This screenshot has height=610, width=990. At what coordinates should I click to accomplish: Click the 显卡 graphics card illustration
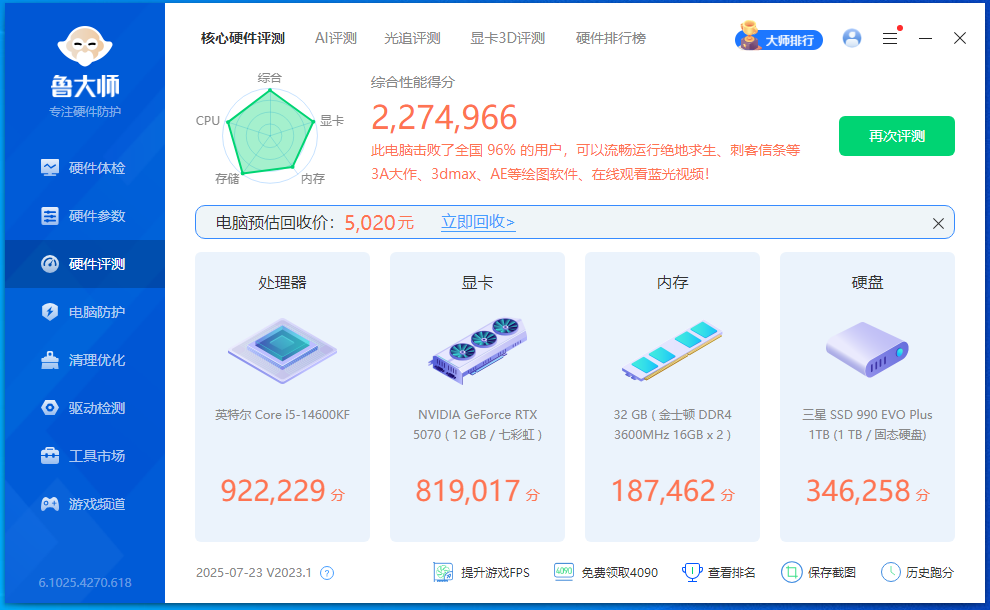[477, 350]
